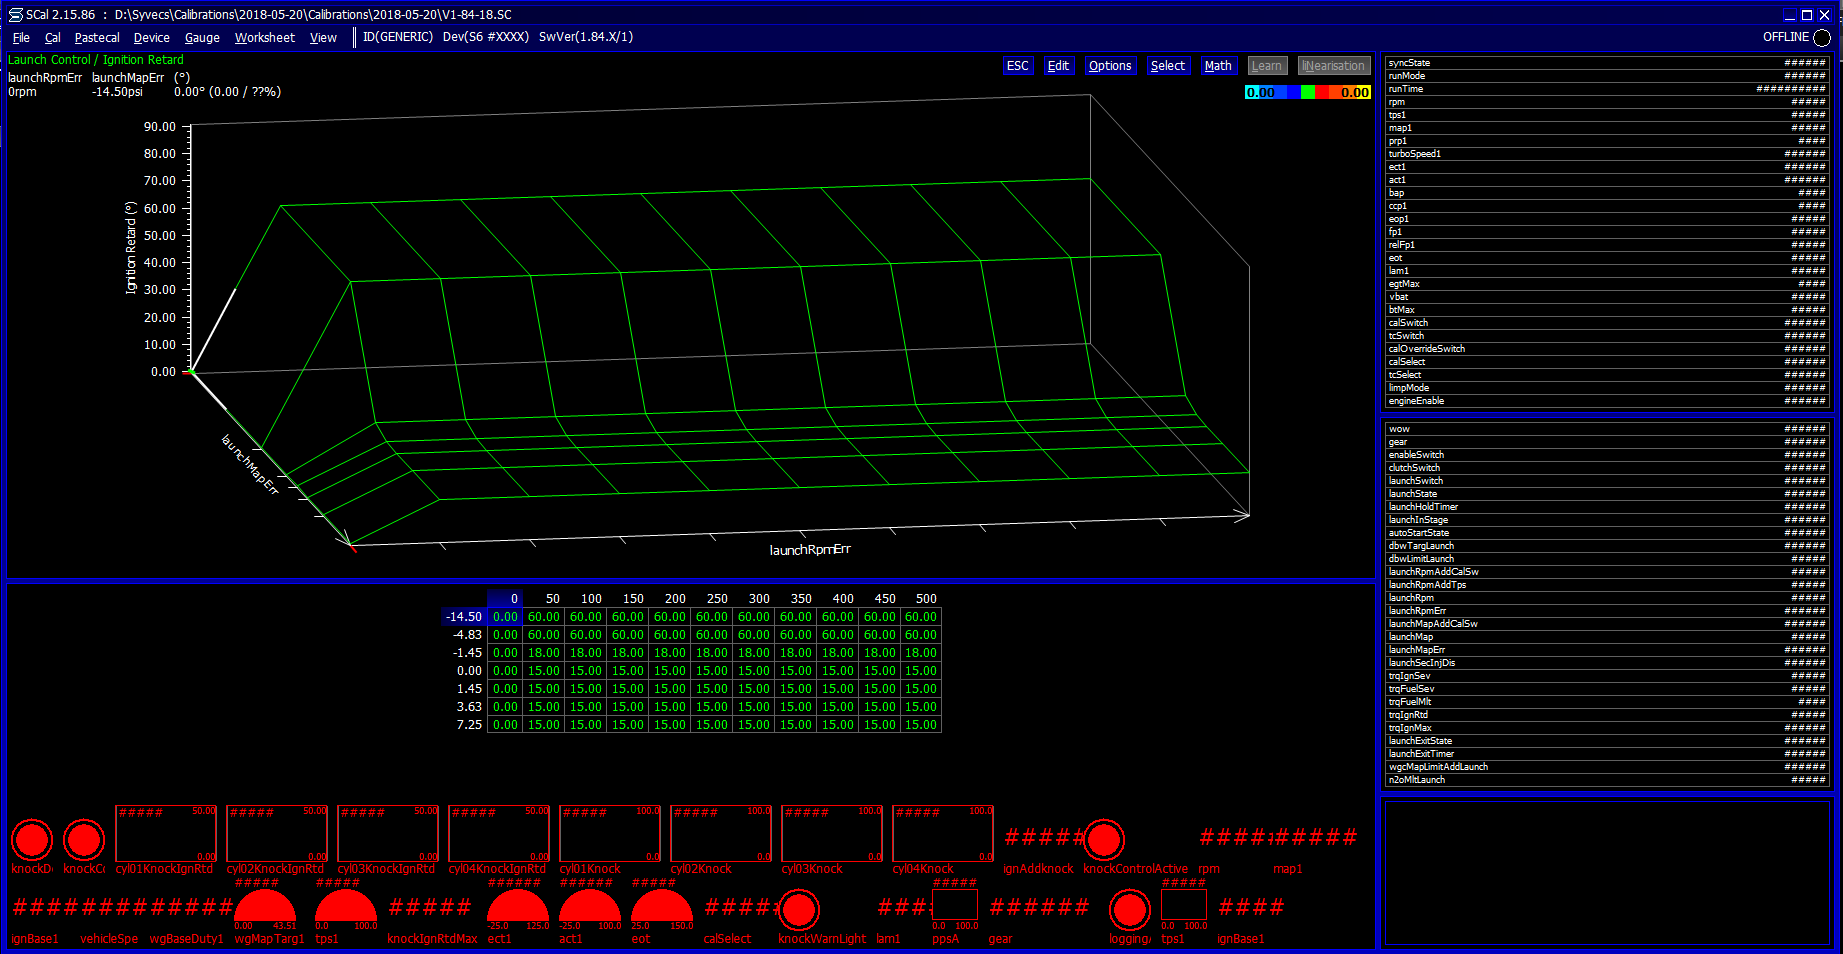Open the Worksheet menu
This screenshot has width=1843, height=954.
click(264, 37)
